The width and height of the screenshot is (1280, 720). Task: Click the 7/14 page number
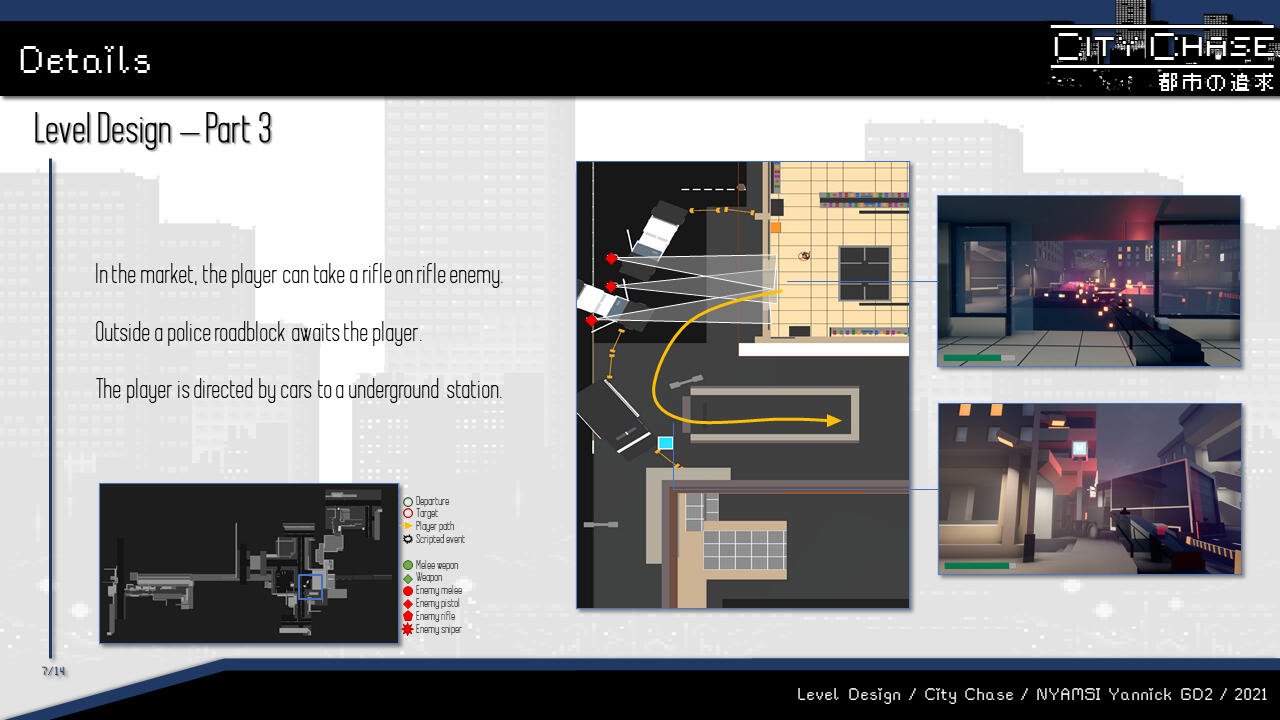pos(54,671)
